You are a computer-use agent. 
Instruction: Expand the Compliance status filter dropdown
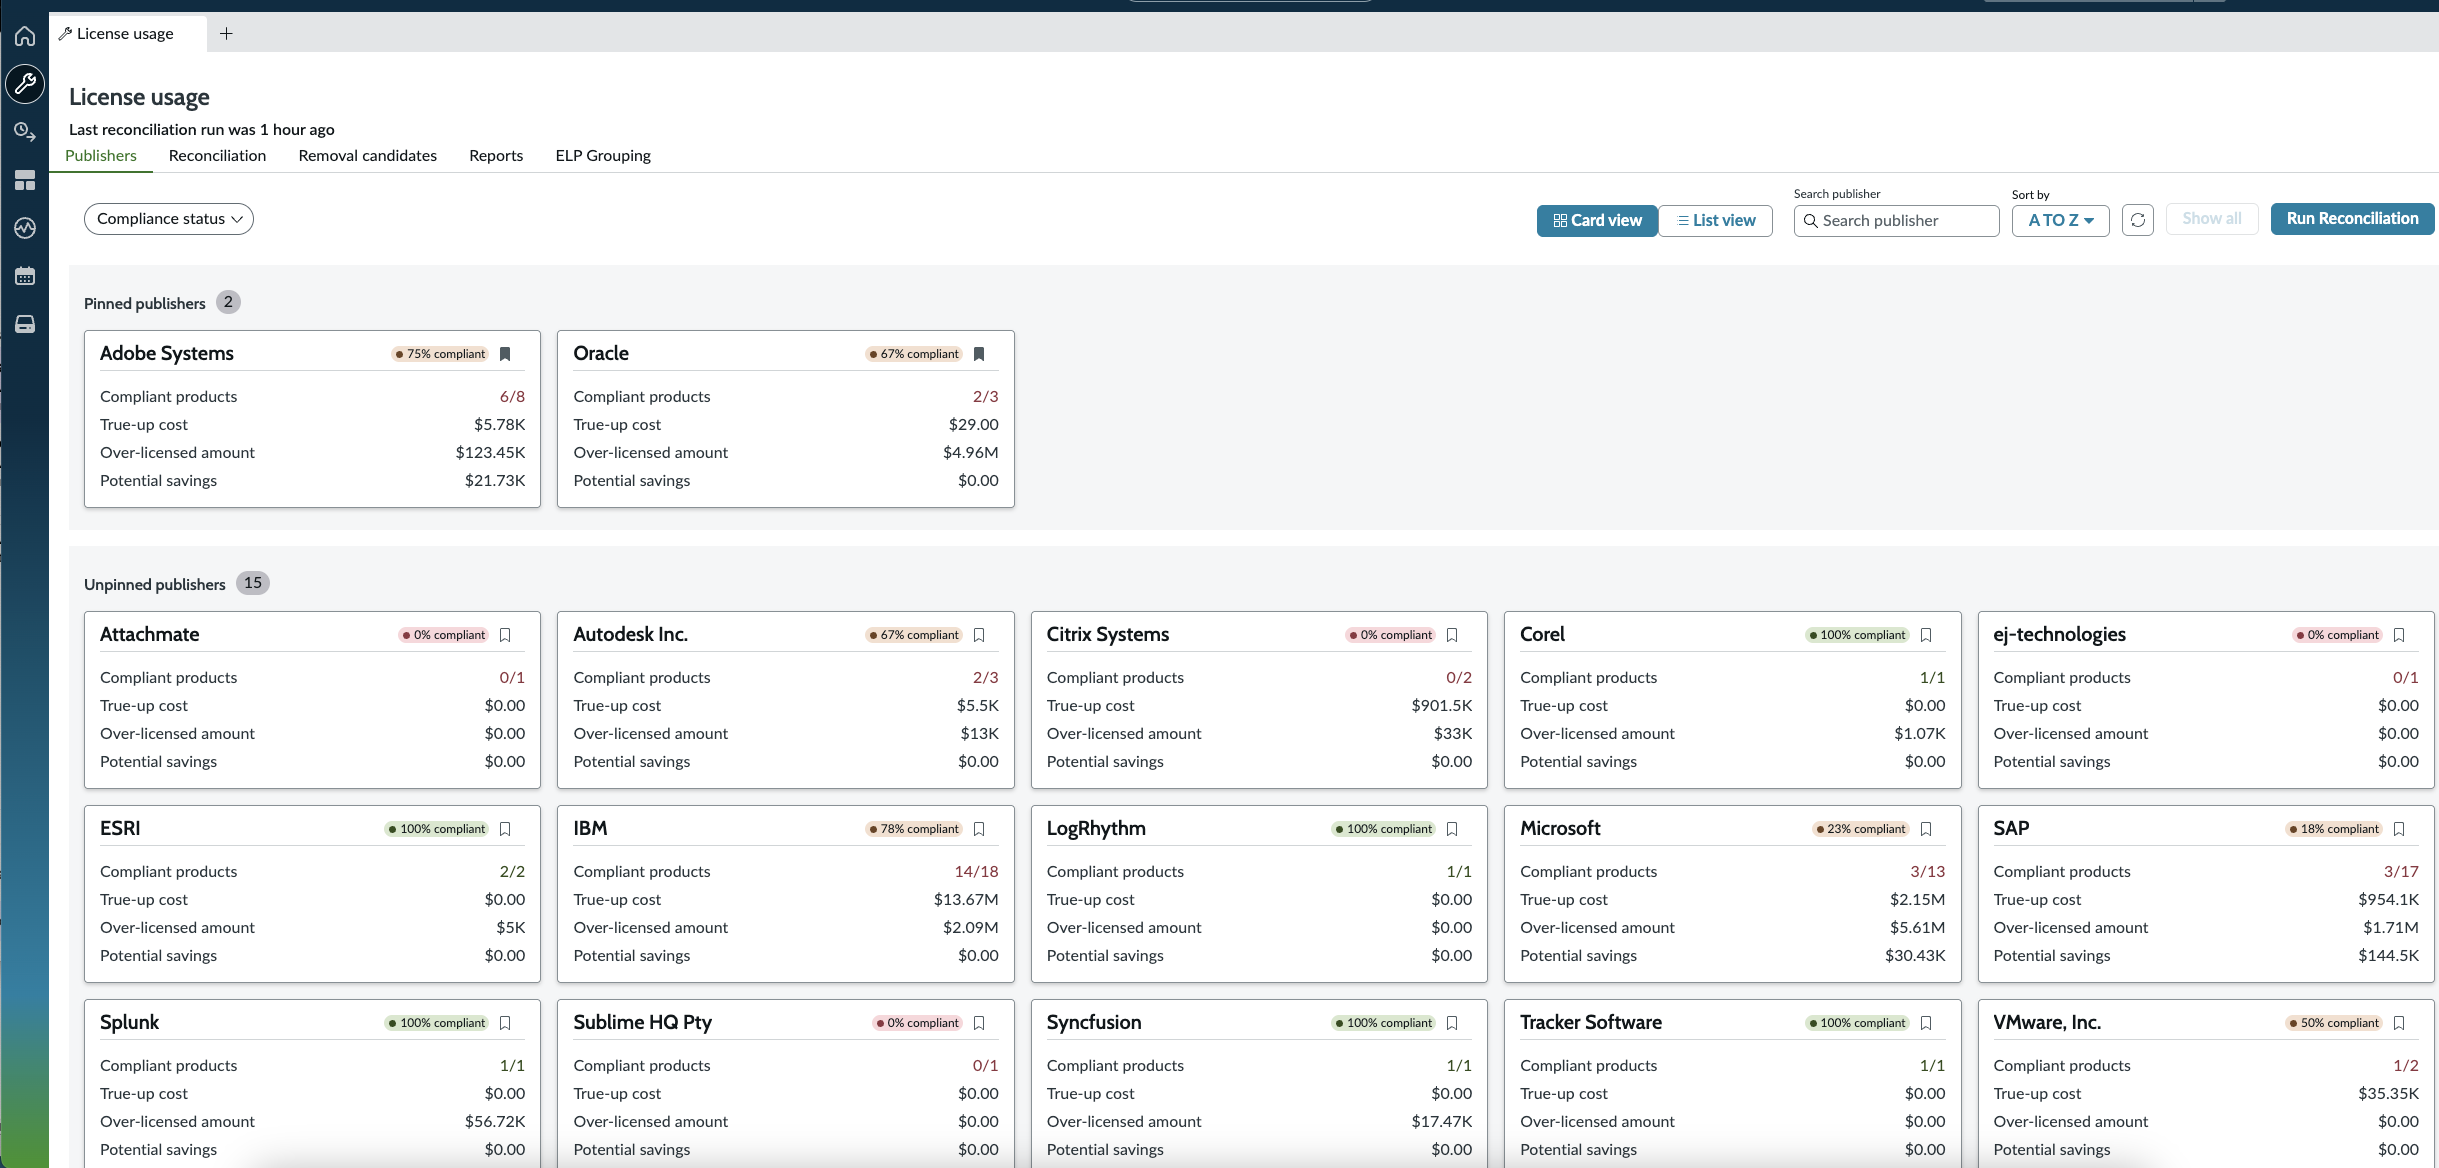pyautogui.click(x=169, y=219)
